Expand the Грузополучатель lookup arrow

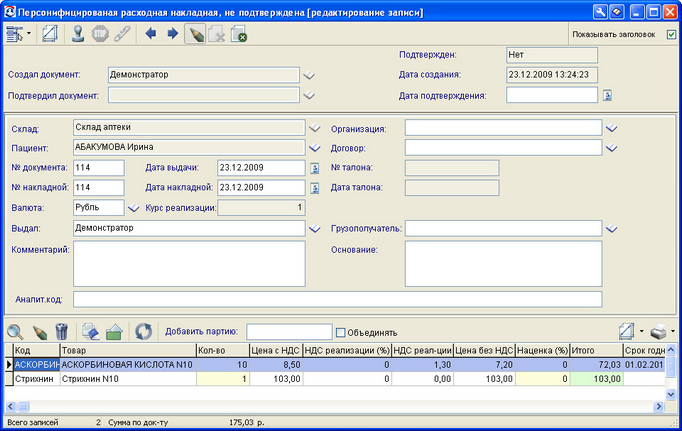click(x=612, y=229)
